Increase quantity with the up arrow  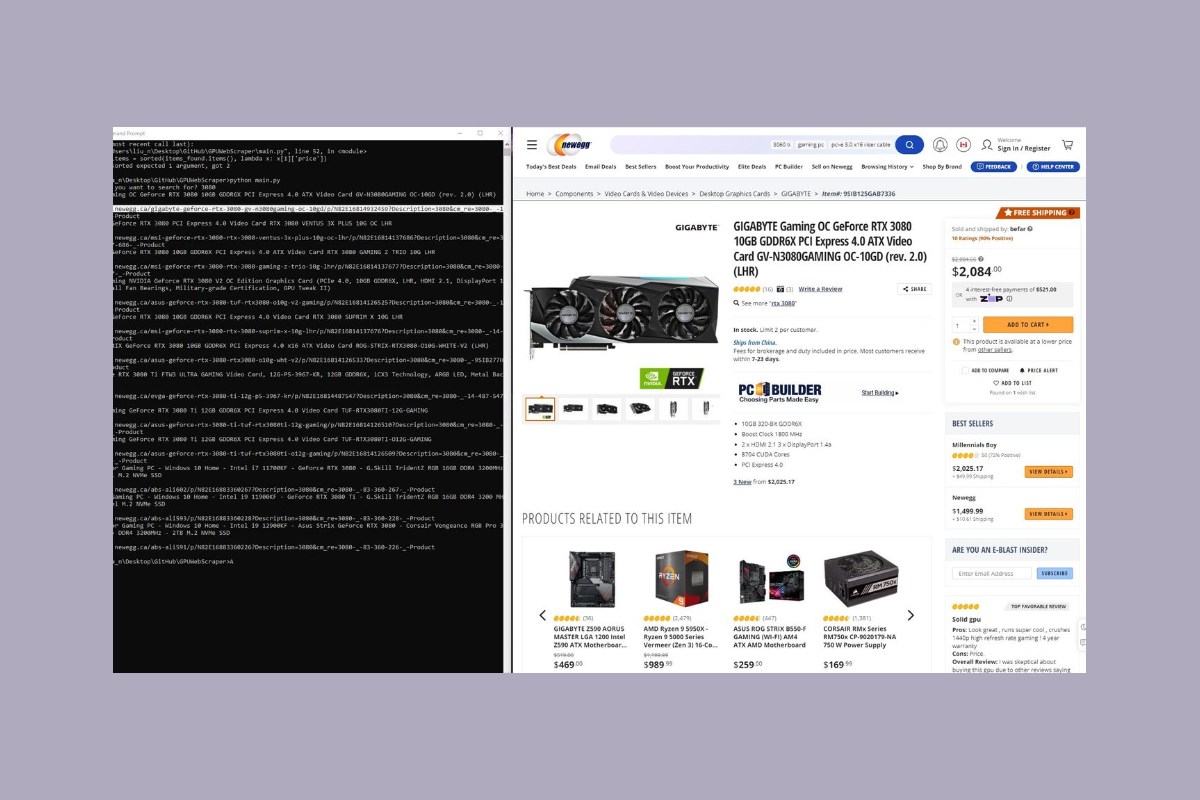click(974, 322)
